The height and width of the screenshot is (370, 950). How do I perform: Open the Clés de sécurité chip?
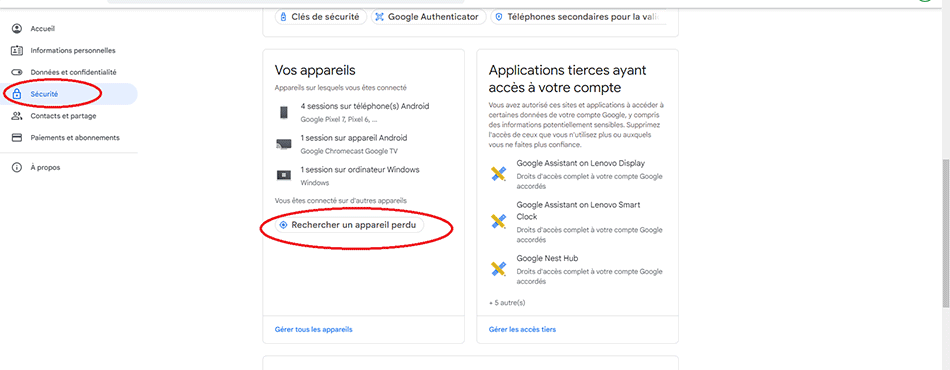click(x=321, y=17)
